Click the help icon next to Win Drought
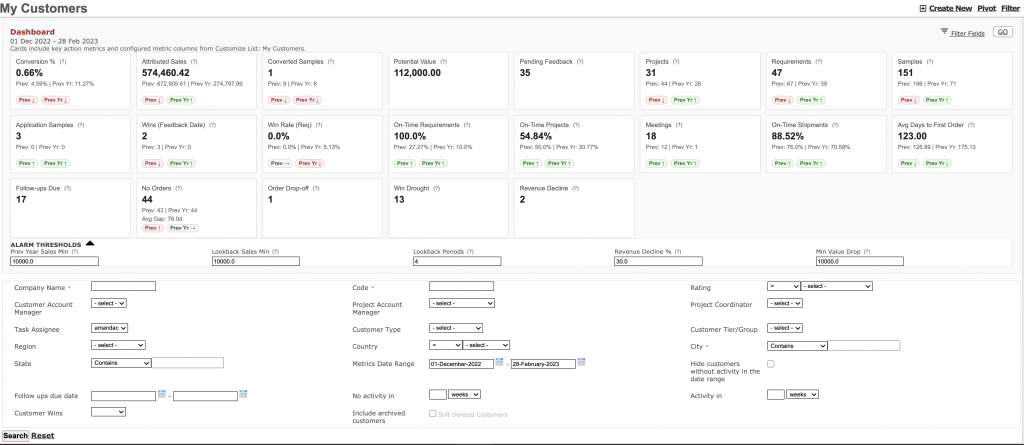This screenshot has height=445, width=1024. 439,187
